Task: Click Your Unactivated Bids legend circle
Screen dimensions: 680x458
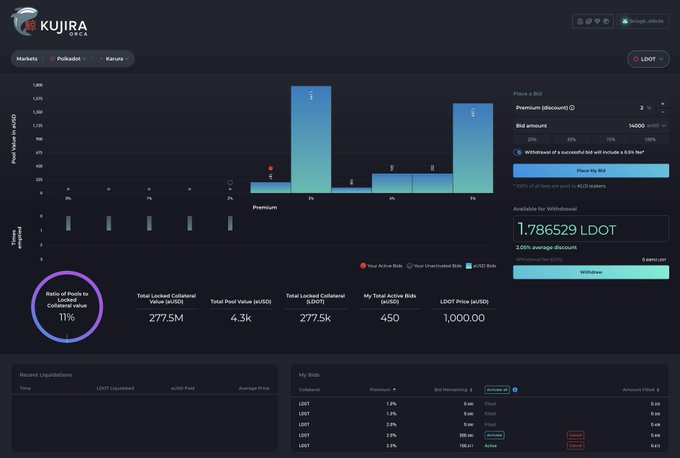Action: coord(409,266)
